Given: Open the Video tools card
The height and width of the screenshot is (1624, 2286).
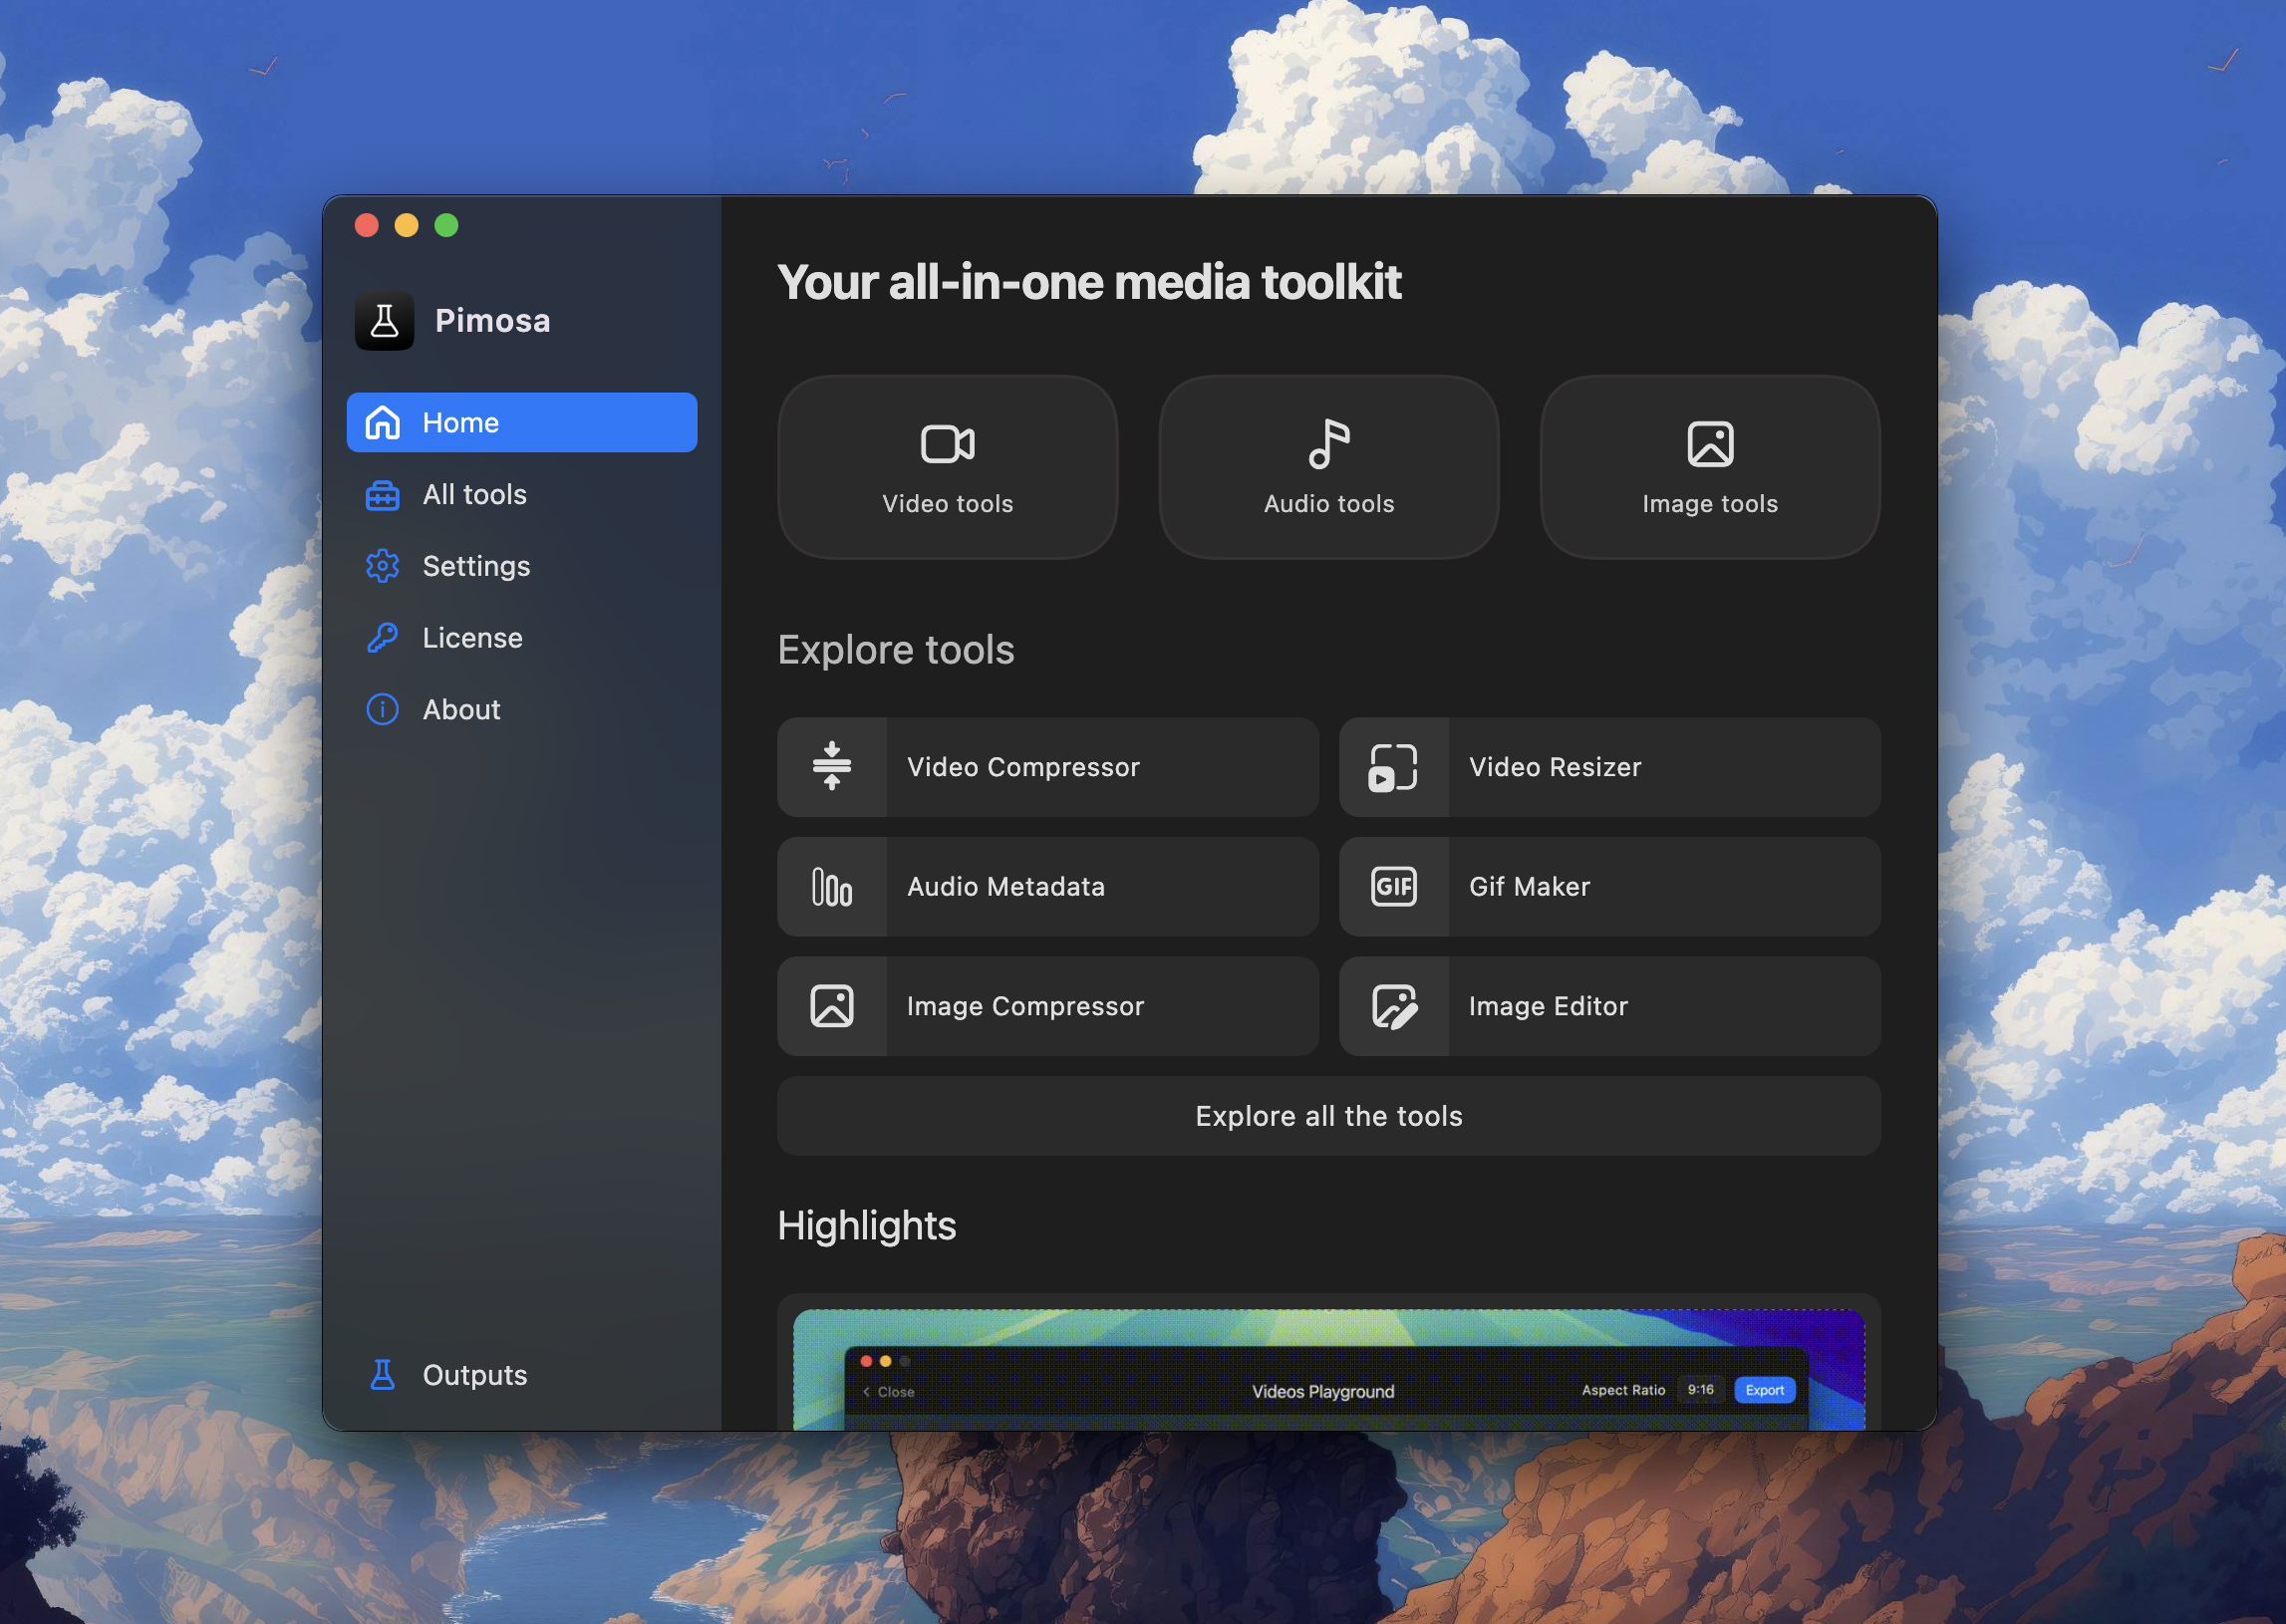Looking at the screenshot, I should [x=947, y=467].
